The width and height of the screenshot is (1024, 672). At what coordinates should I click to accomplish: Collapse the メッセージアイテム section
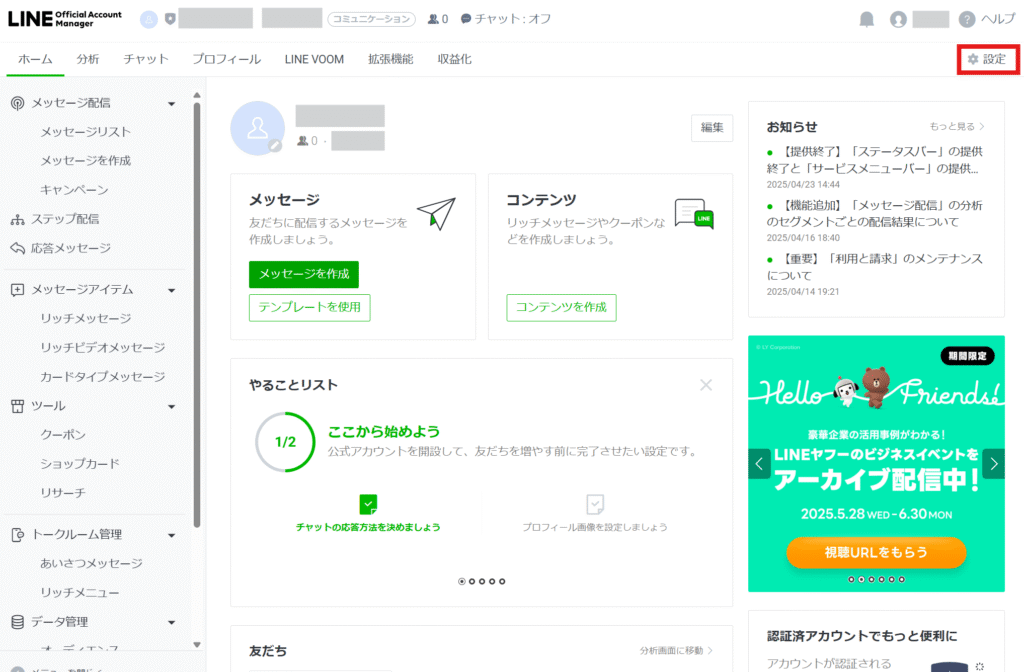point(172,291)
